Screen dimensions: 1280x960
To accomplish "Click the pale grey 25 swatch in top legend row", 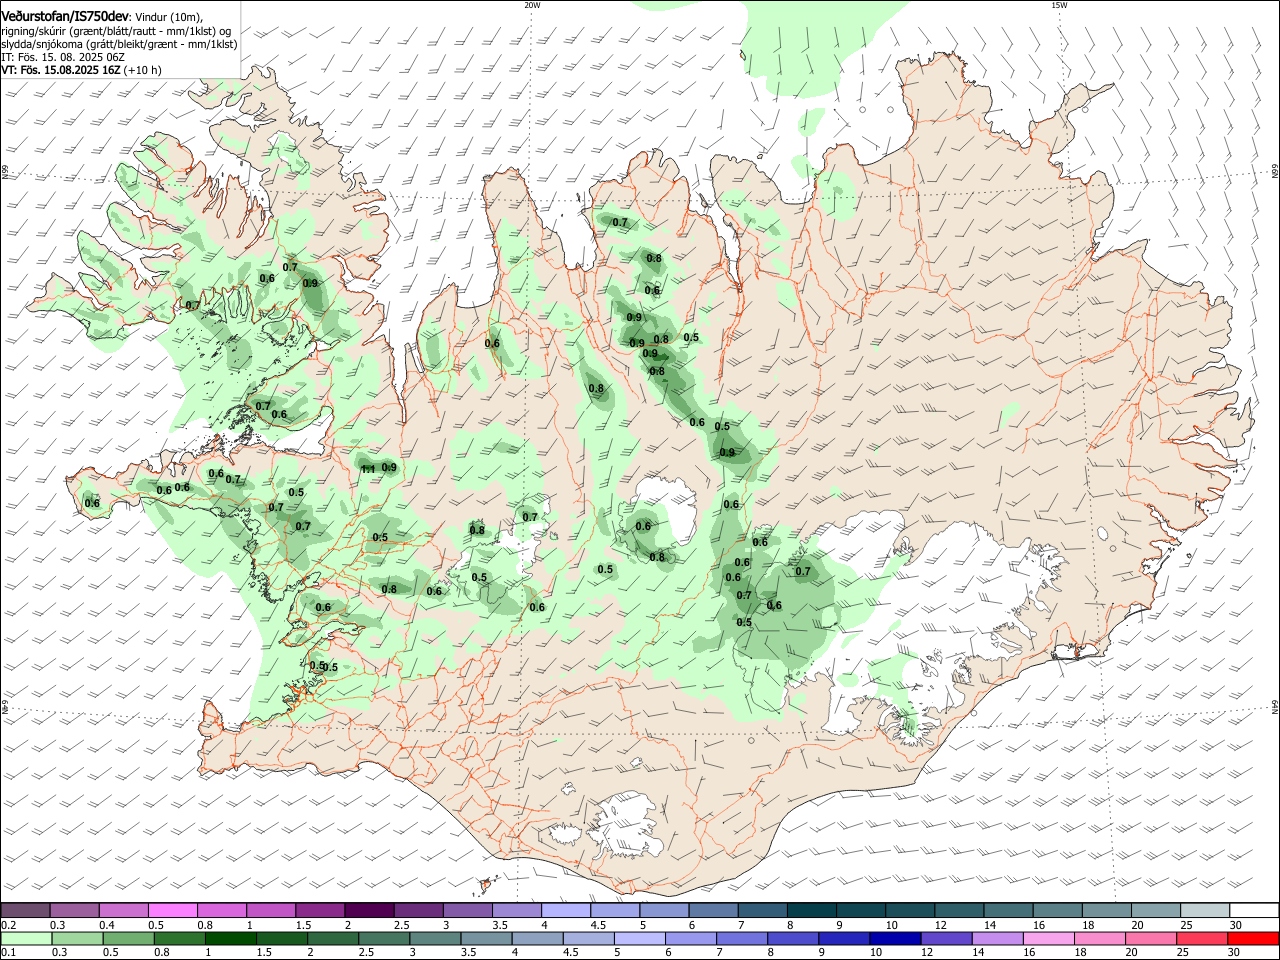I will pos(1204,911).
